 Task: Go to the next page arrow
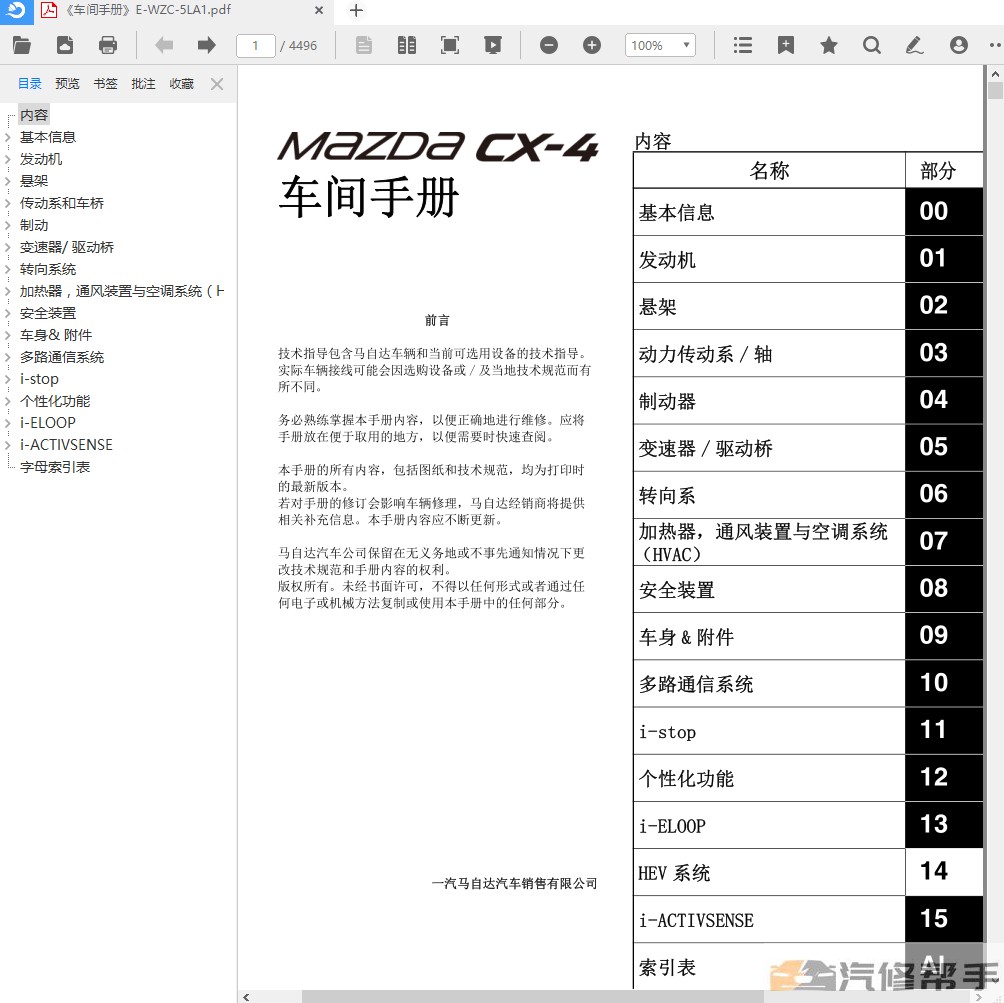(206, 45)
